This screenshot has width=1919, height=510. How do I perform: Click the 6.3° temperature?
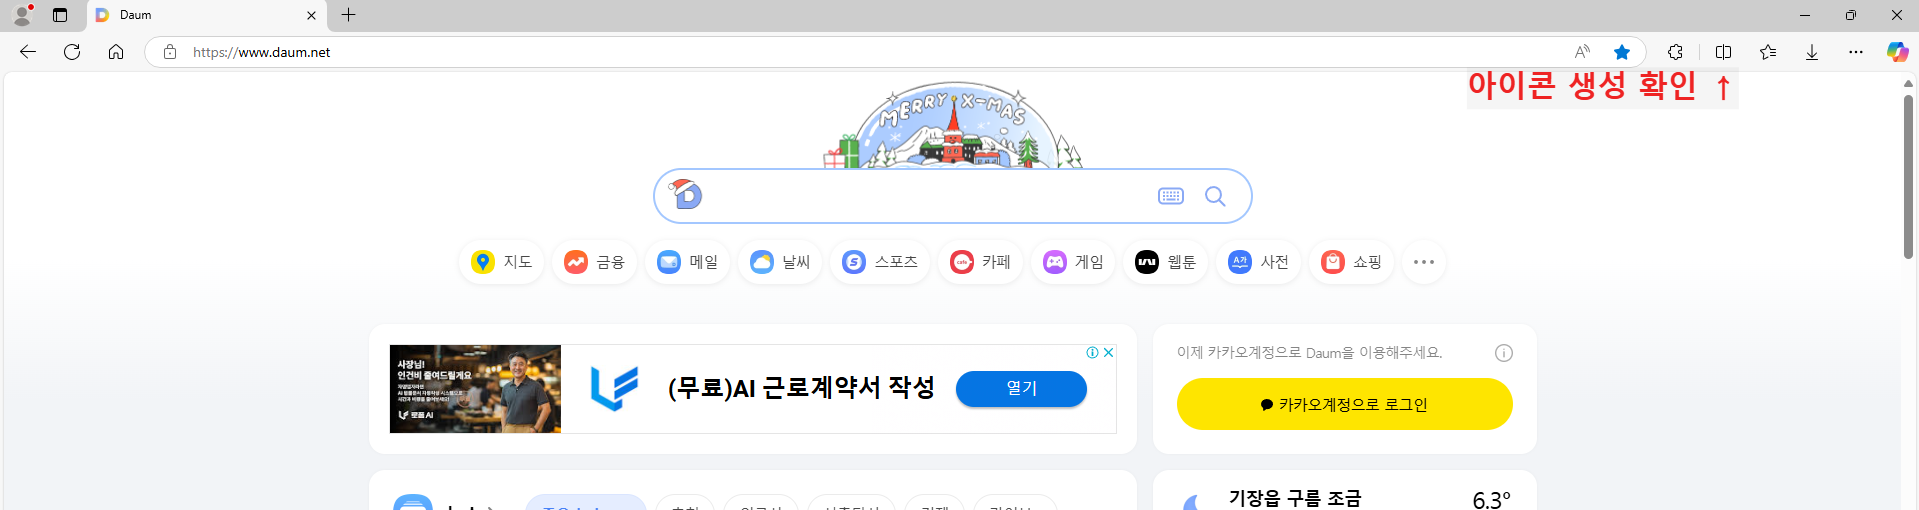point(1491,499)
